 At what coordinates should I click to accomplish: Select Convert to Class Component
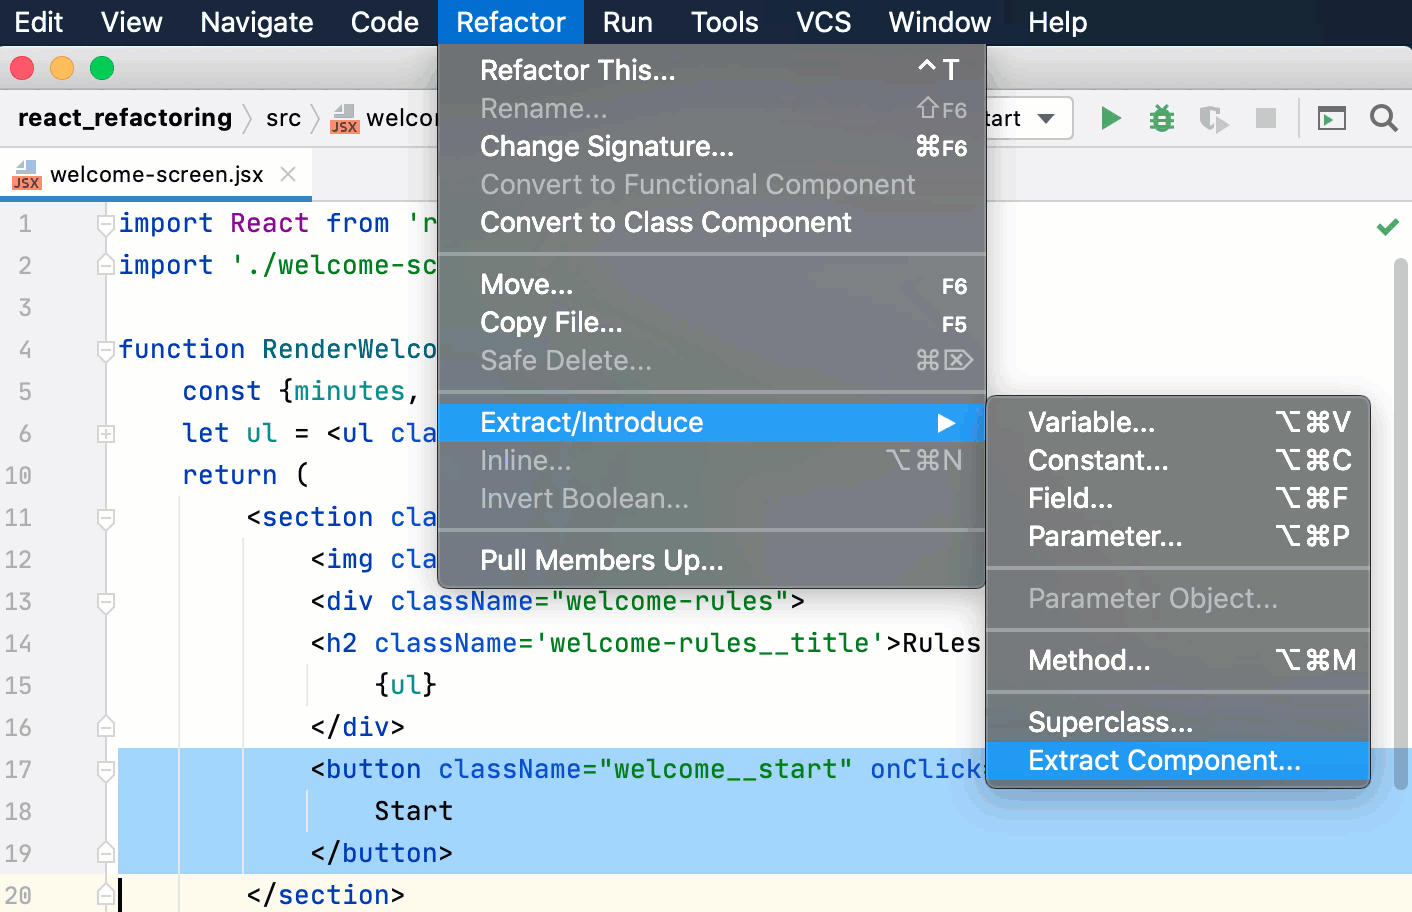pos(665,222)
